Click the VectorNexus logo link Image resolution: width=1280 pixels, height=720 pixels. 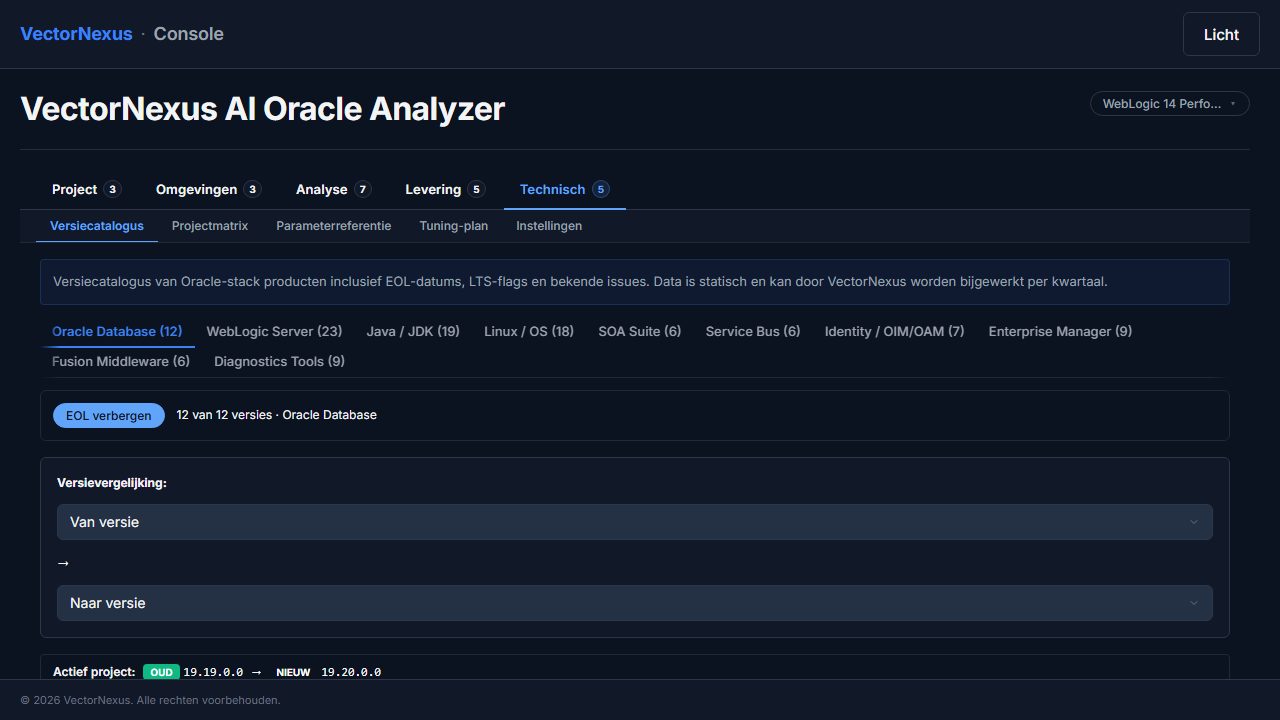coord(76,34)
